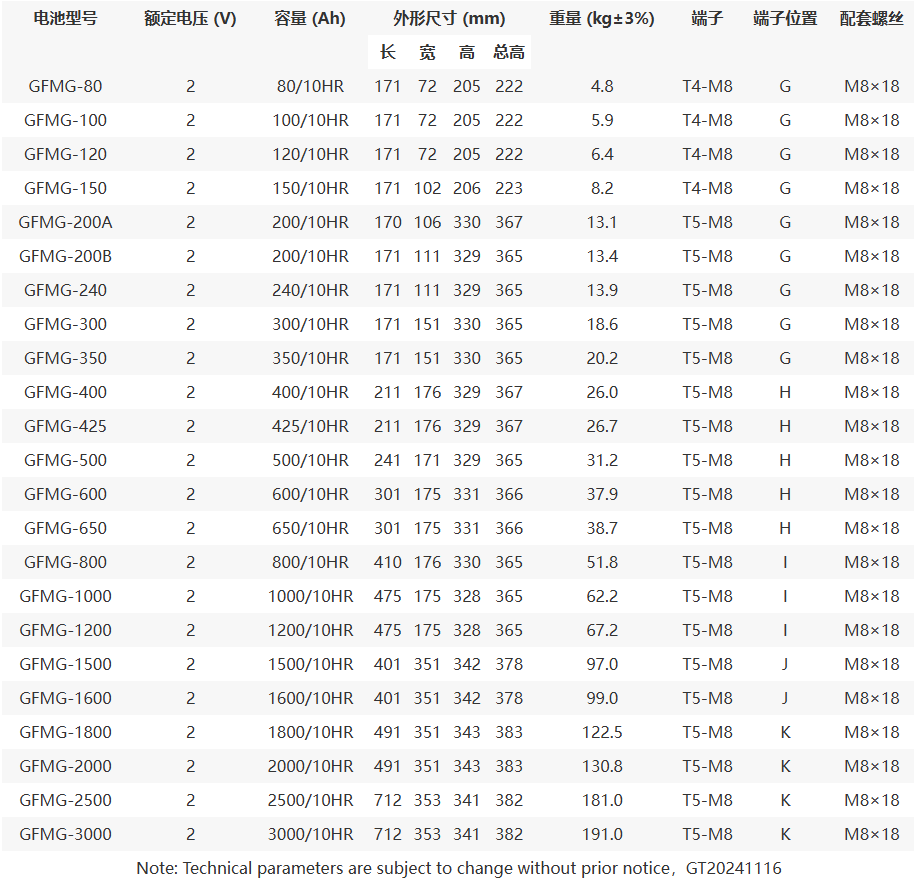Select the 端子位置 column header
914x878 pixels.
785,19
